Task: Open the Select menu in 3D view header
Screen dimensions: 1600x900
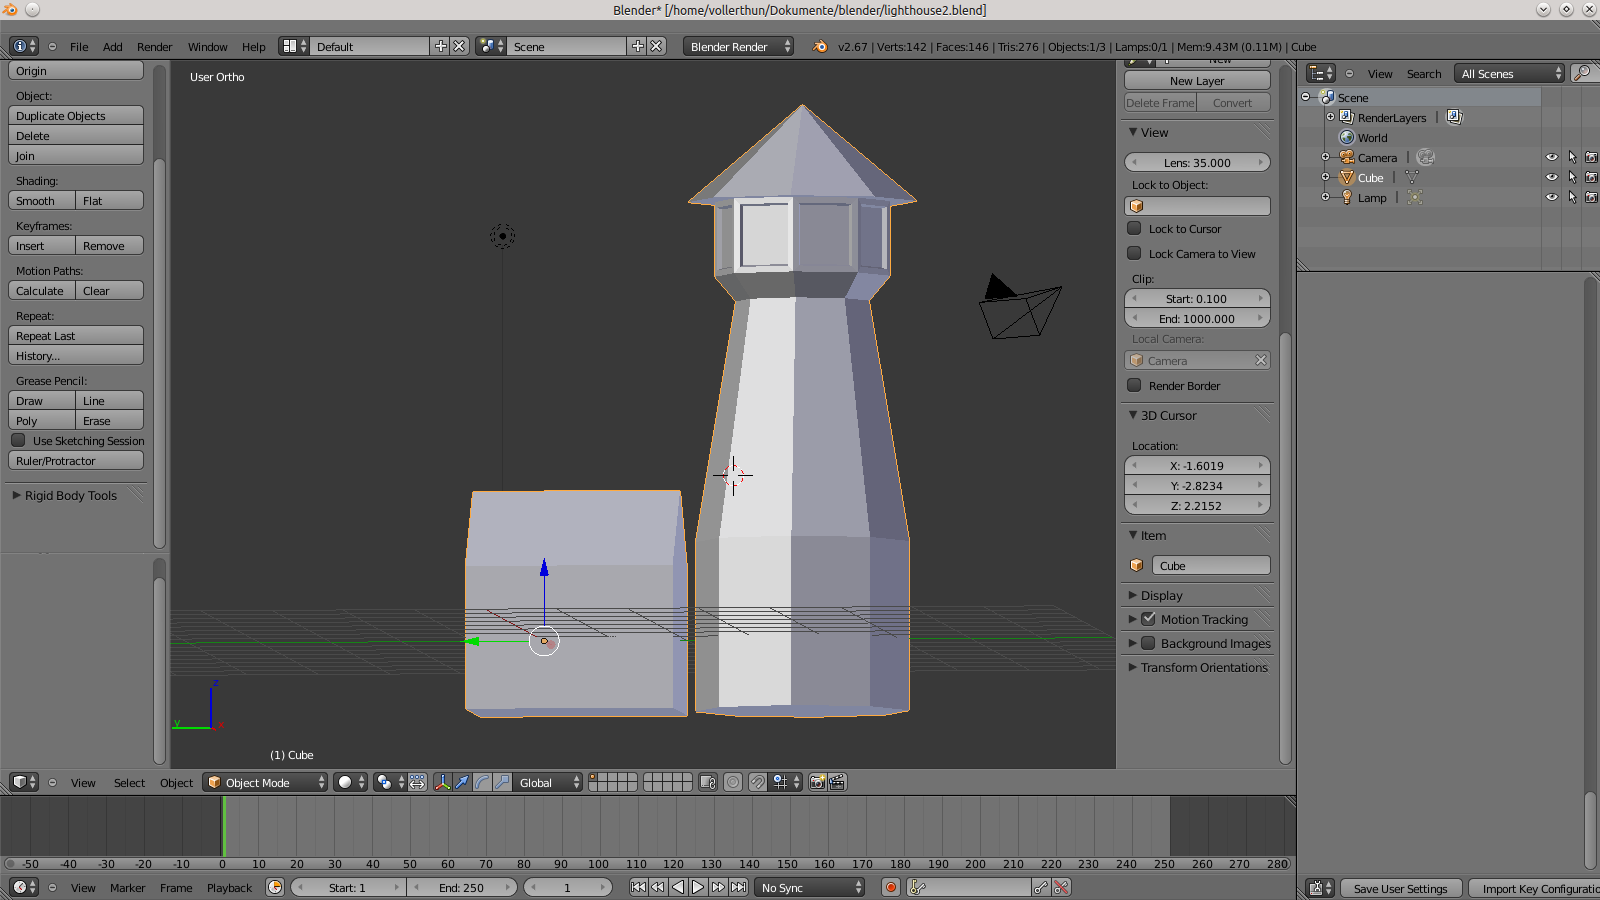Action: pos(129,782)
